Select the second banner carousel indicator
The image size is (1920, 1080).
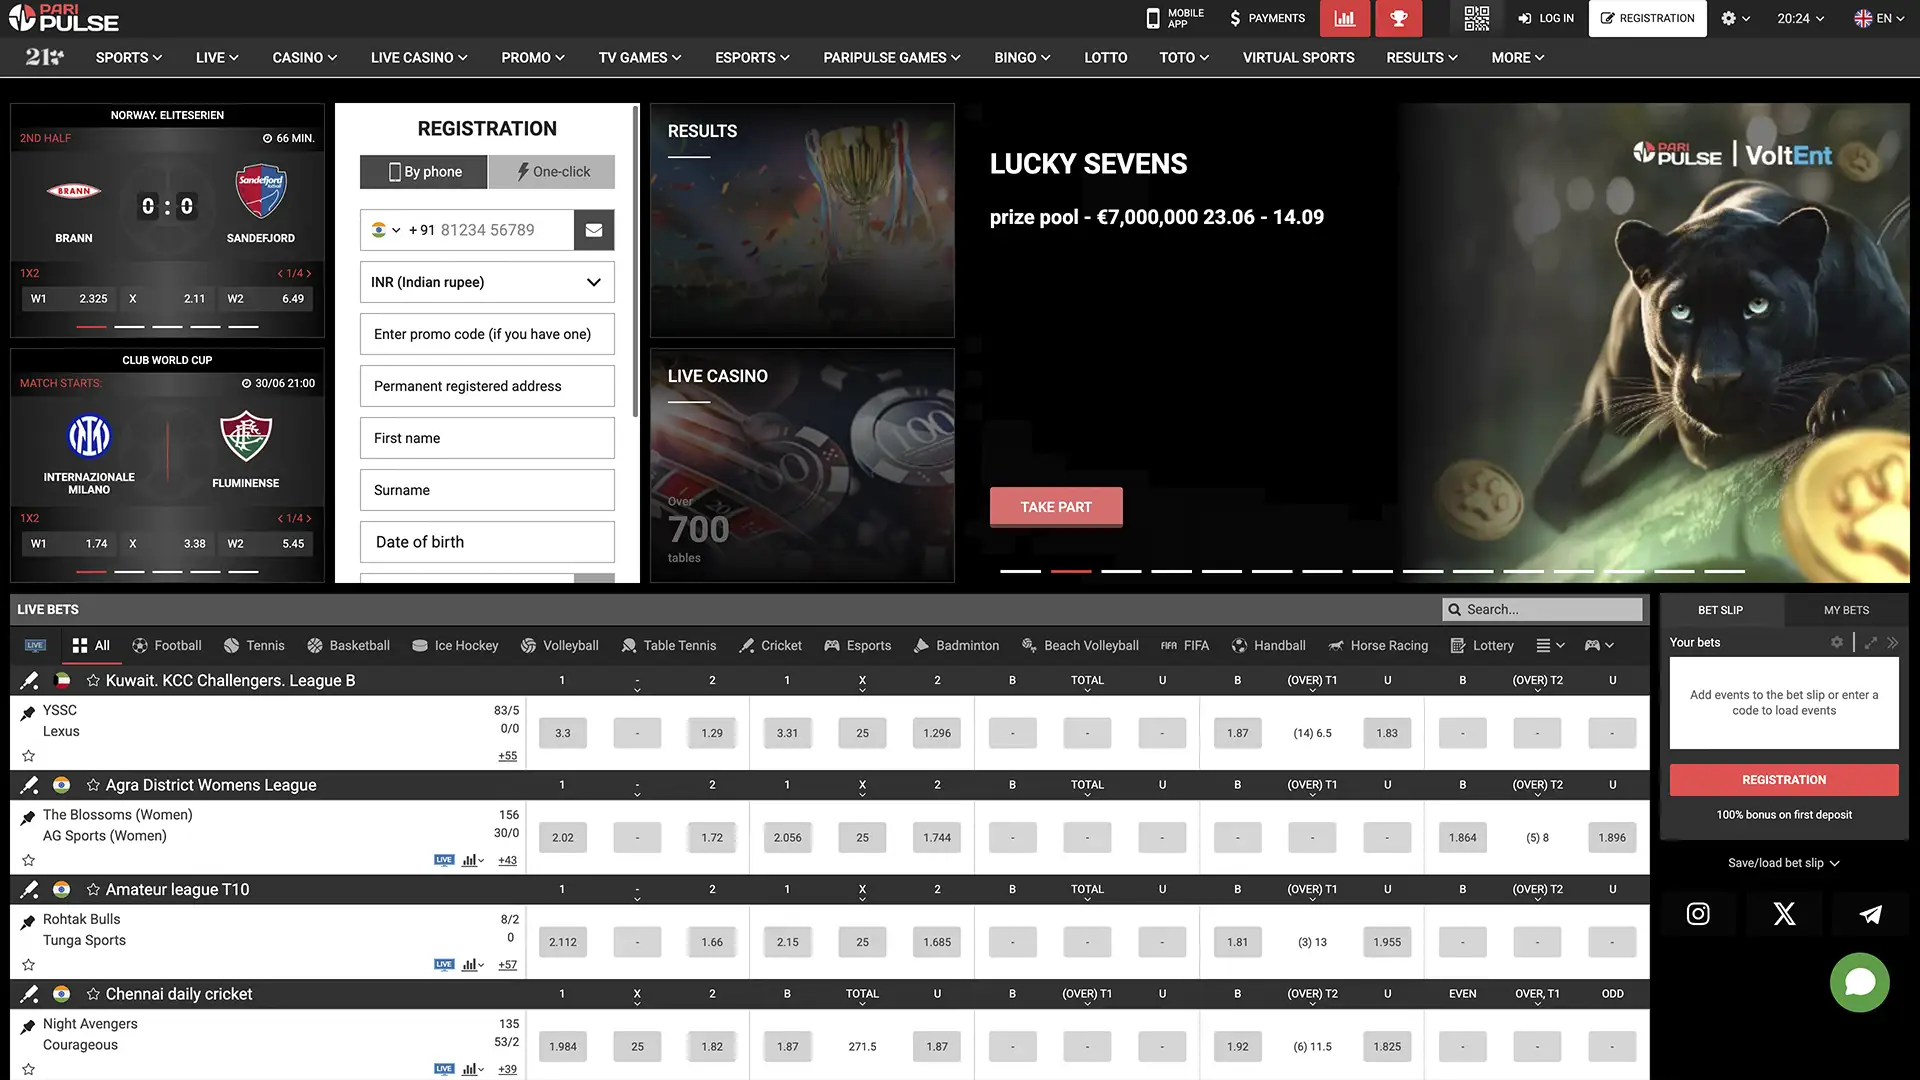(1071, 571)
